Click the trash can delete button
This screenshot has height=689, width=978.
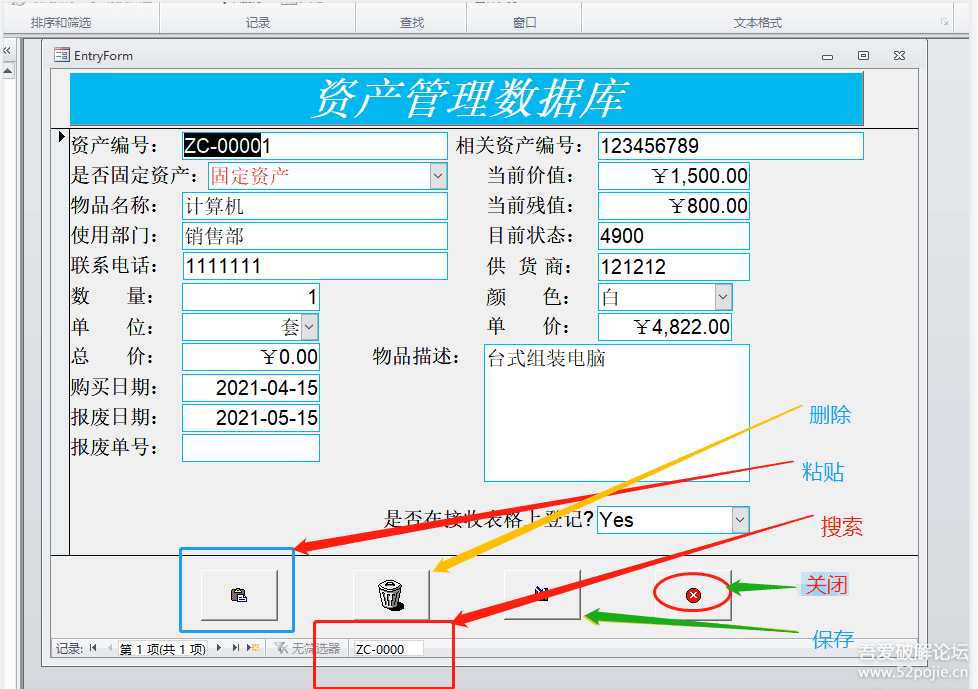point(391,595)
